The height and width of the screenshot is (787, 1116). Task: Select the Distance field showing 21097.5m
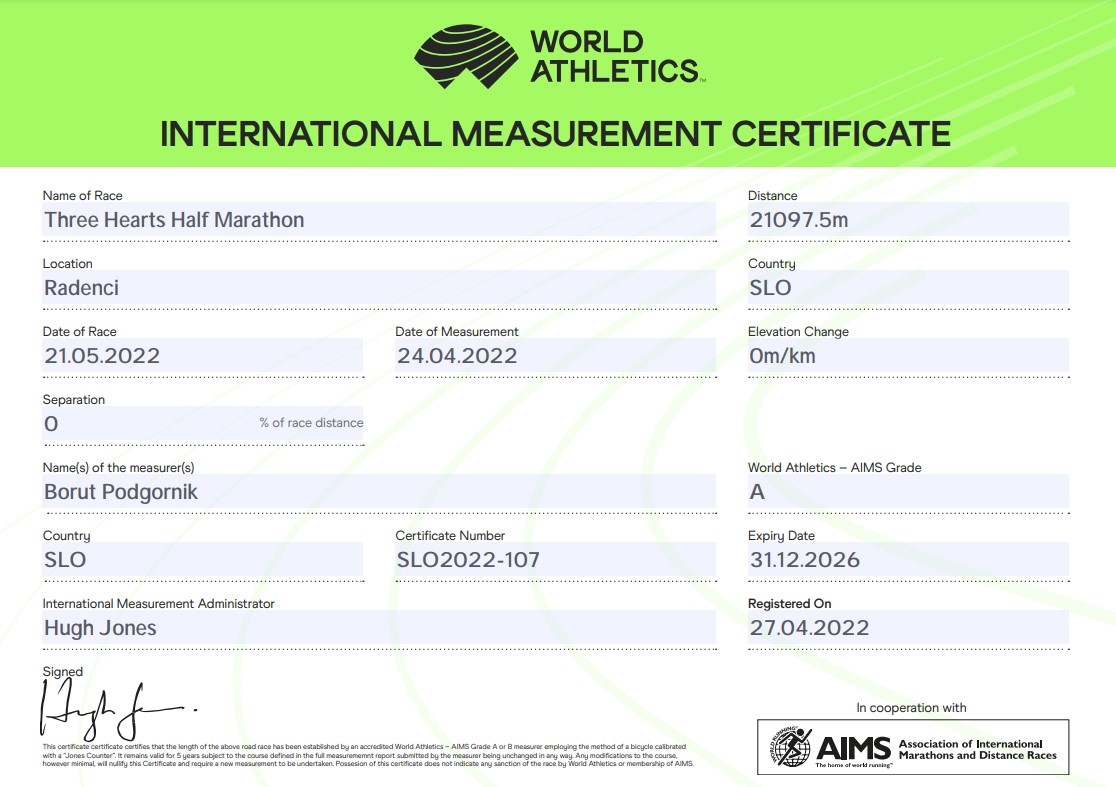coord(907,220)
